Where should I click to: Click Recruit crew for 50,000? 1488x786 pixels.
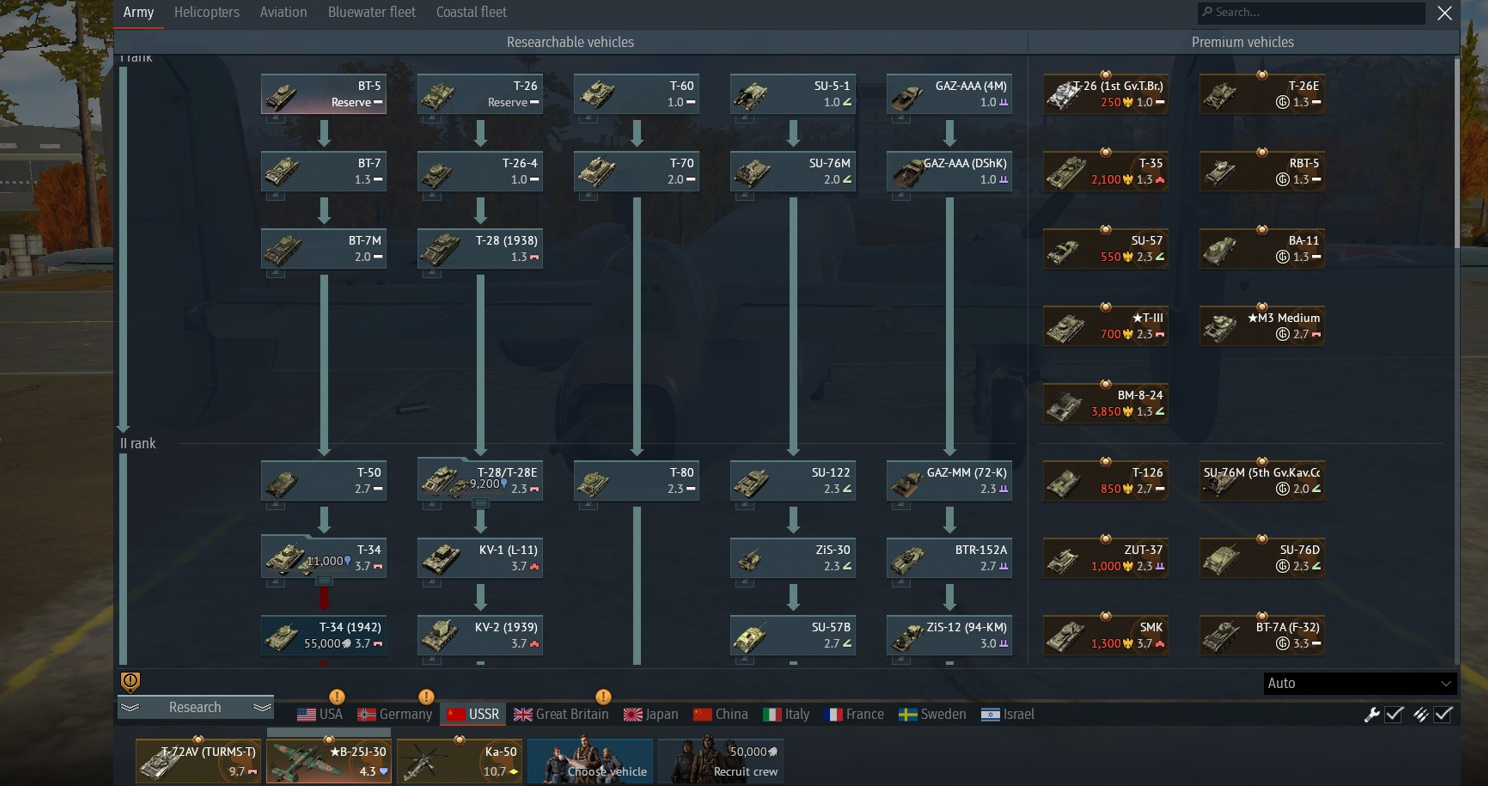(720, 761)
